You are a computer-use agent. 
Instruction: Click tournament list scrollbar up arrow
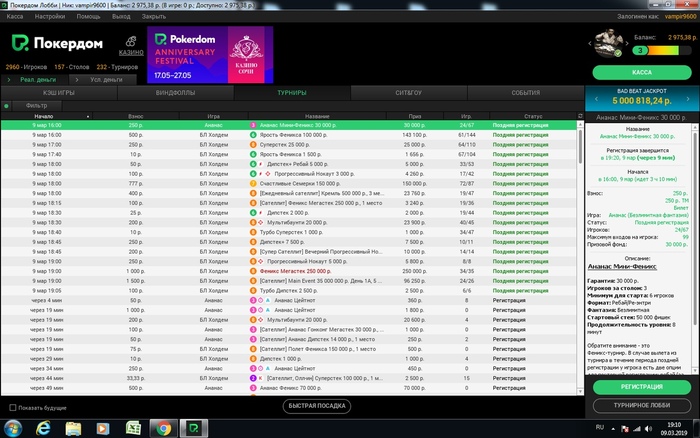click(x=580, y=125)
